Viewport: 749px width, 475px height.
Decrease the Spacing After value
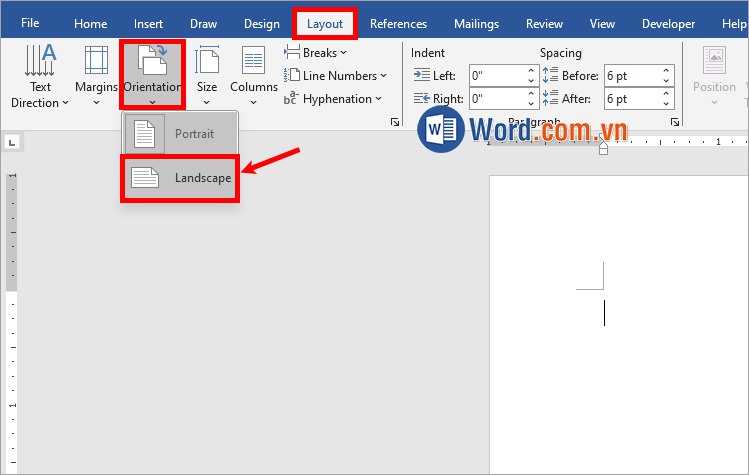click(x=665, y=104)
